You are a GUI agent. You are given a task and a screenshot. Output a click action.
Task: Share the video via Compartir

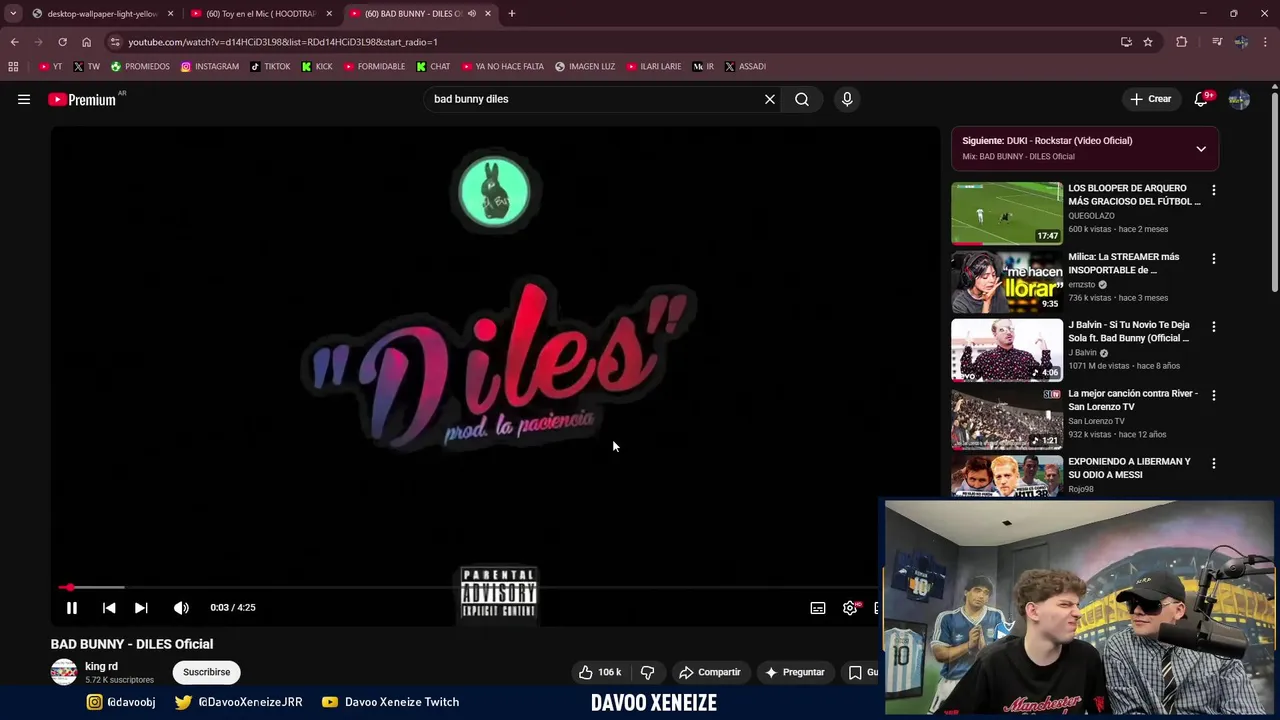(x=710, y=672)
